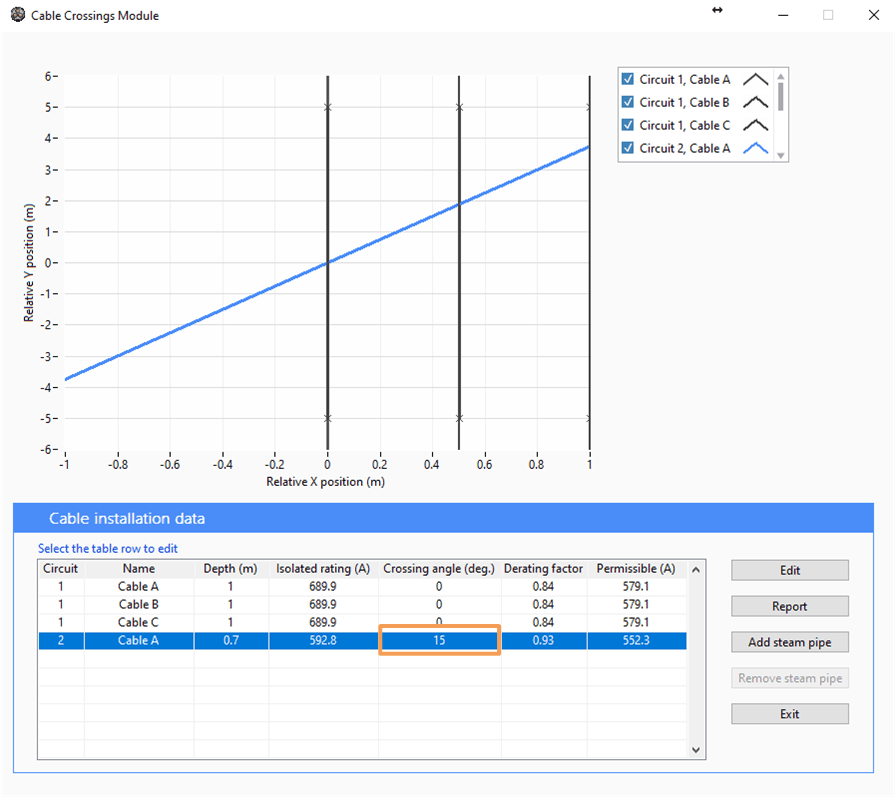Image resolution: width=896 pixels, height=798 pixels.
Task: Click the legend scrollbar down arrow
Action: tap(781, 157)
